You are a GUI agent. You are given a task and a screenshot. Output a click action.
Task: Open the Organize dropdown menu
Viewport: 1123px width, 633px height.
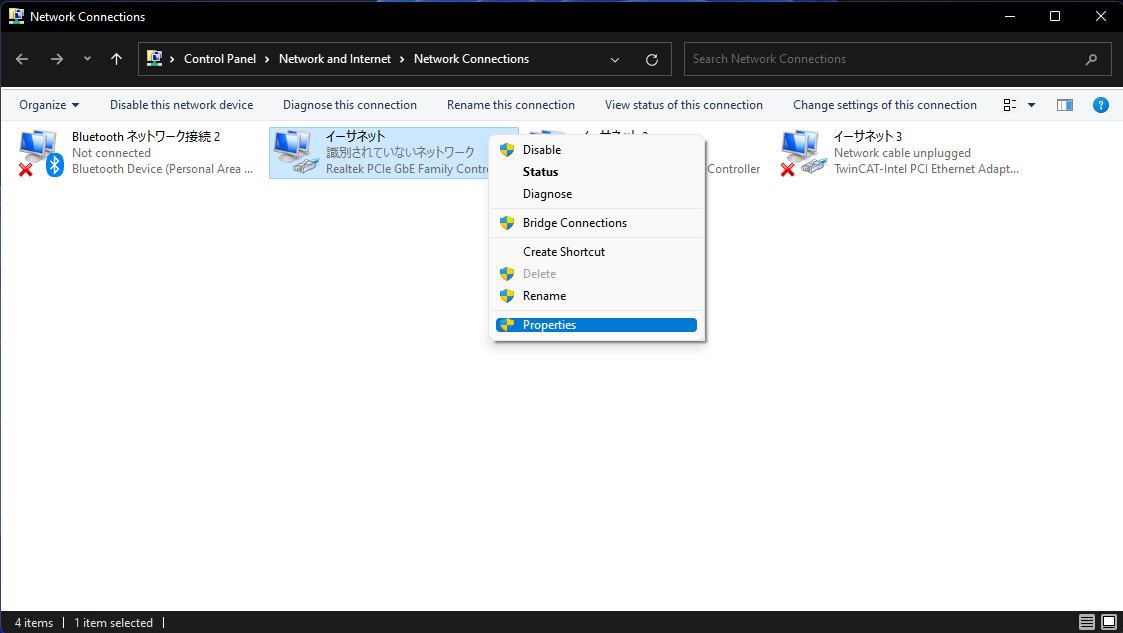(x=49, y=105)
